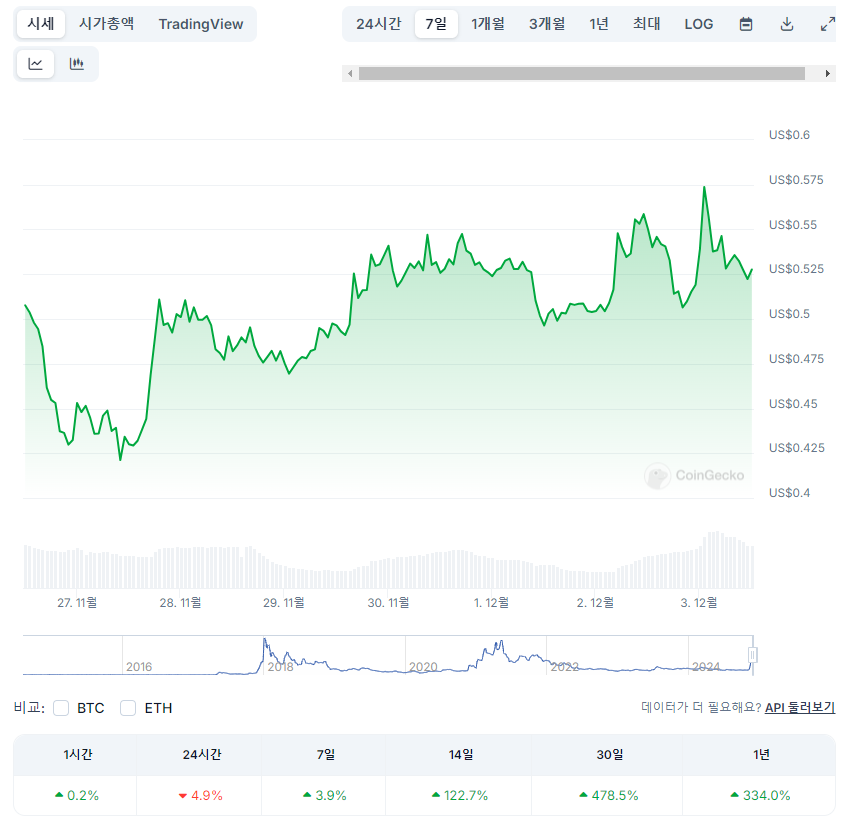Download the chart data
This screenshot has width=862, height=825.
tap(787, 24)
